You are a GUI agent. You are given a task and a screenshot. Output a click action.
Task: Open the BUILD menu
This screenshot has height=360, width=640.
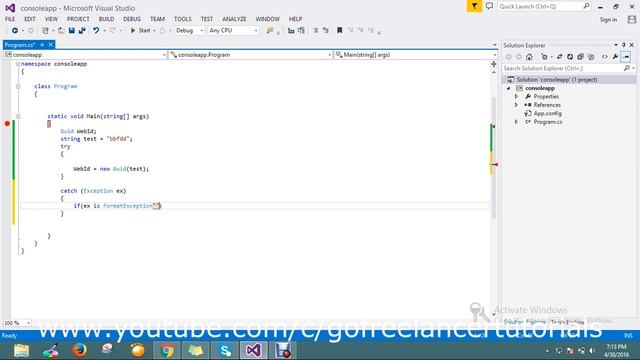[107, 19]
